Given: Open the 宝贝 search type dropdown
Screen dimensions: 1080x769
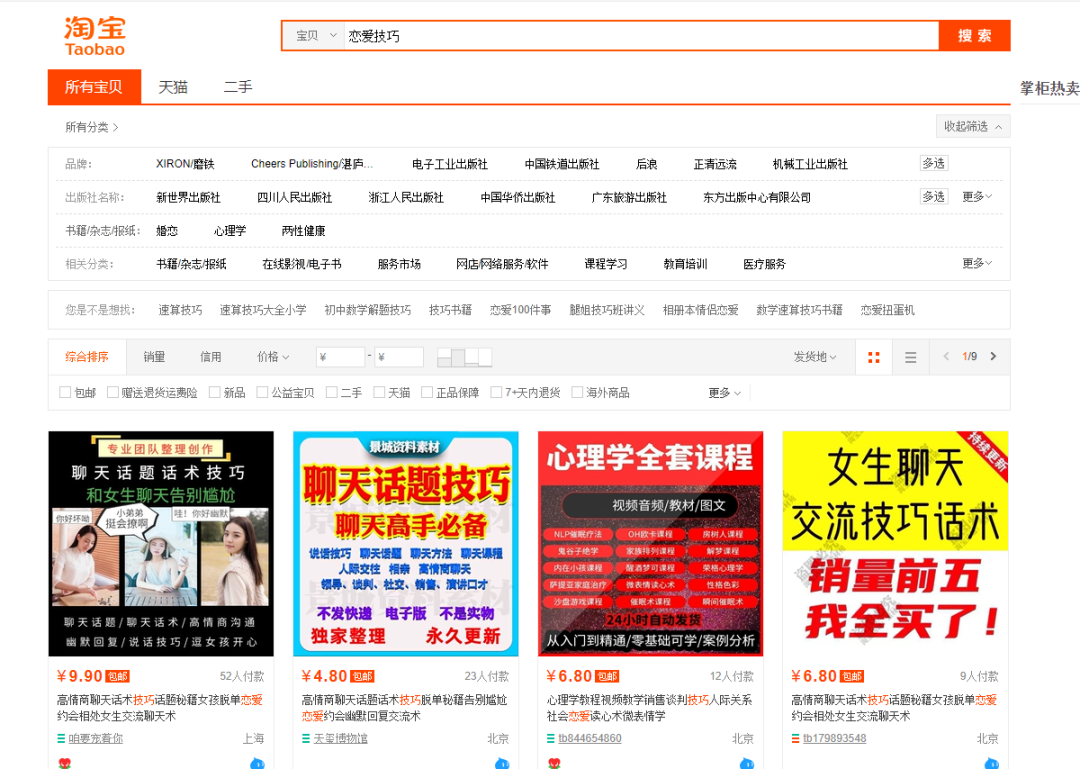Looking at the screenshot, I should click(315, 36).
